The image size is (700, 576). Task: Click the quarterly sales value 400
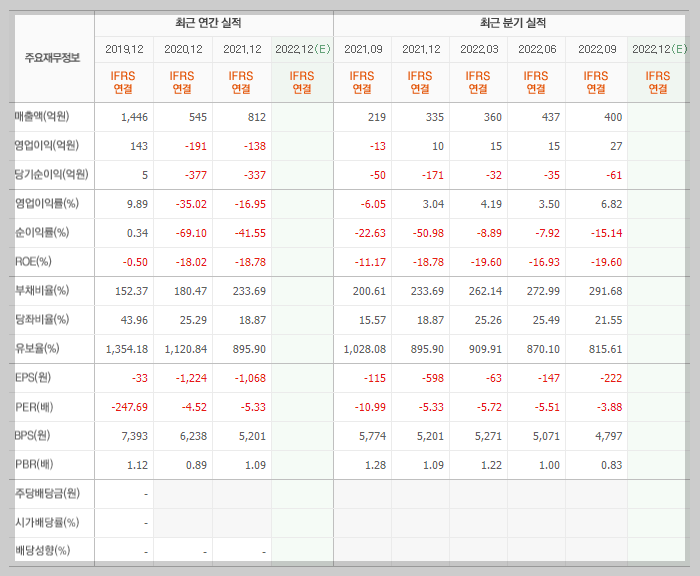click(x=613, y=117)
